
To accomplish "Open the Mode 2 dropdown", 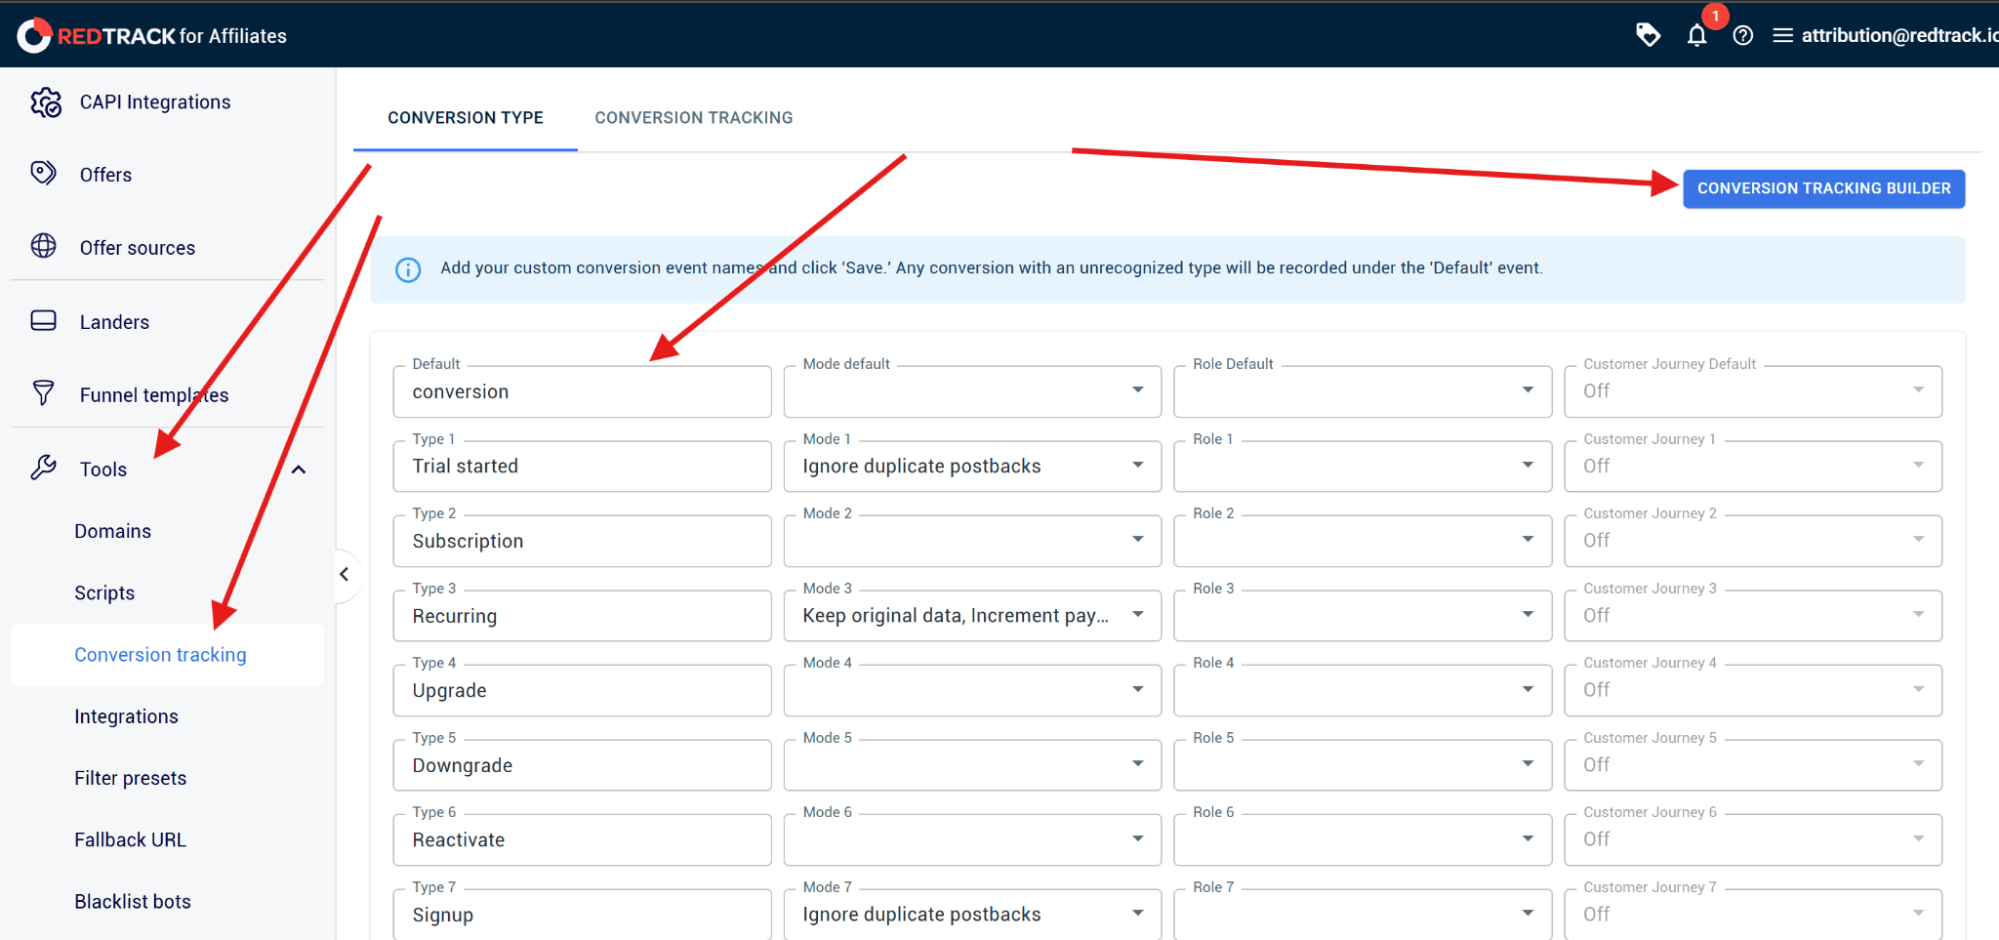I will 972,541.
